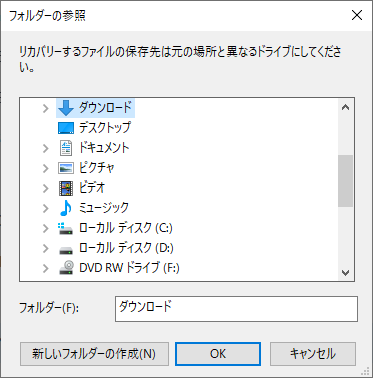Viewport: 373px width, 378px height.
Task: Confirm with the OK button
Action: [x=218, y=354]
